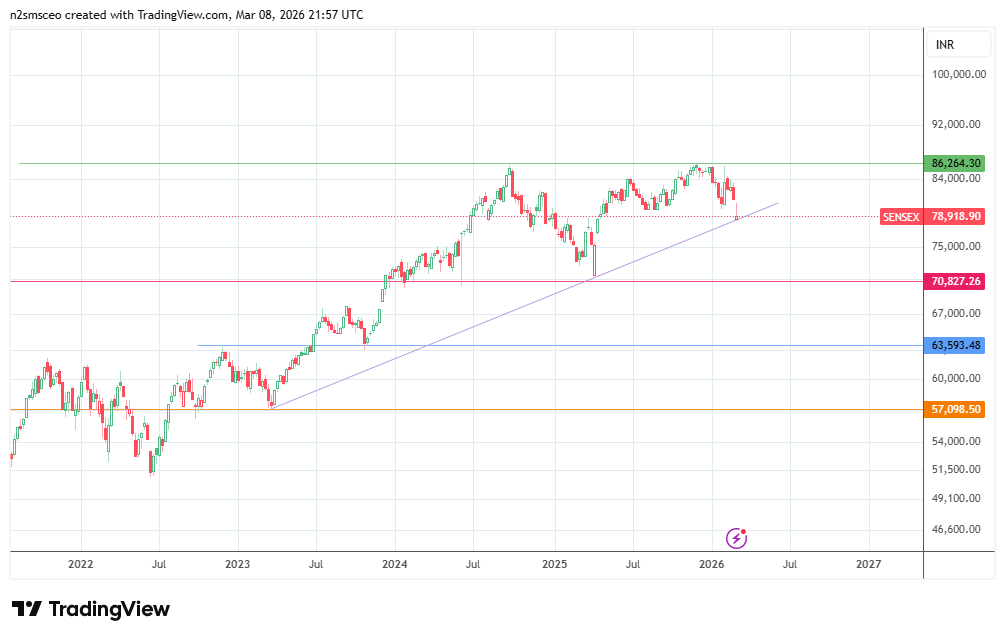Click the pink 70,827.26 price level label
1005x639 pixels.
tap(956, 282)
